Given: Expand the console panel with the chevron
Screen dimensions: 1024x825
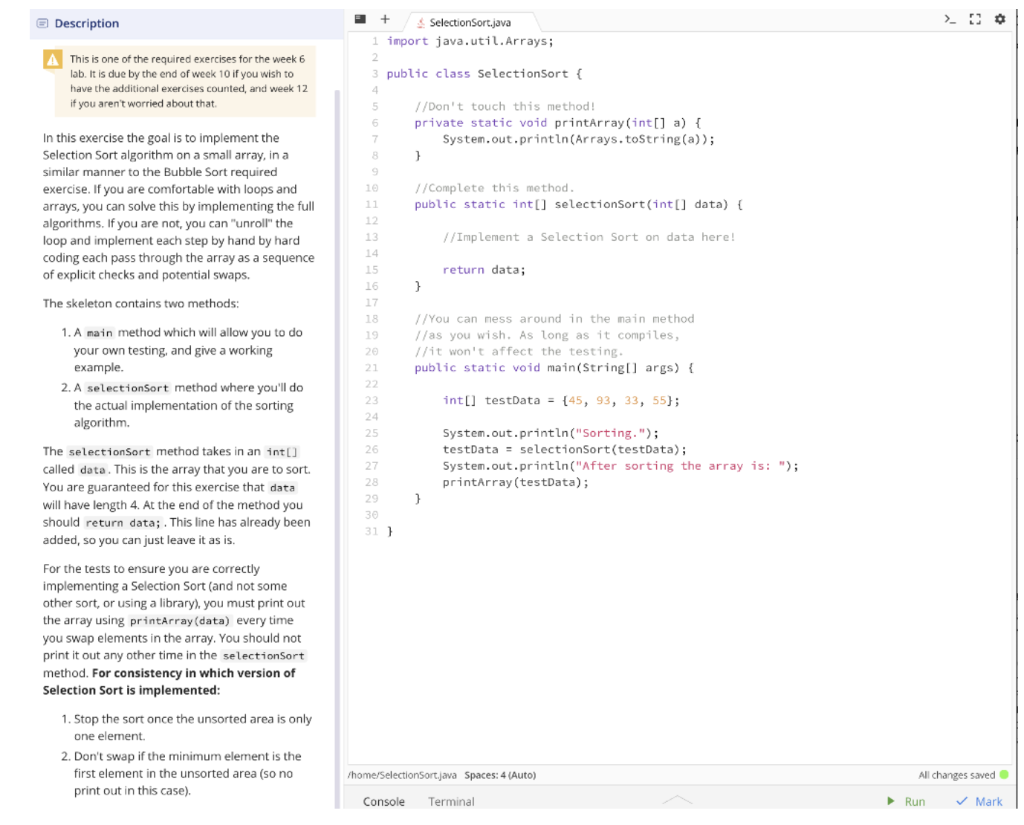Looking at the screenshot, I should pyautogui.click(x=677, y=800).
